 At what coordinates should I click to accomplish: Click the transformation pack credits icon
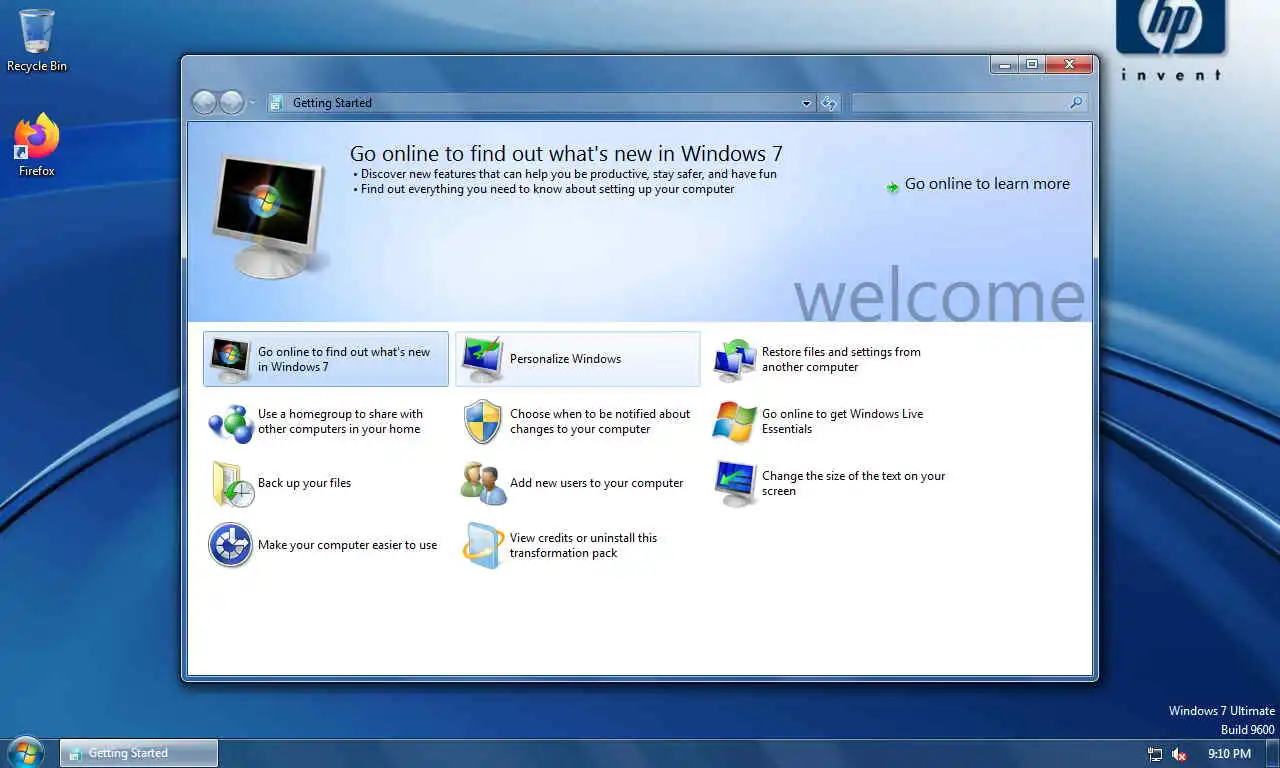click(483, 546)
